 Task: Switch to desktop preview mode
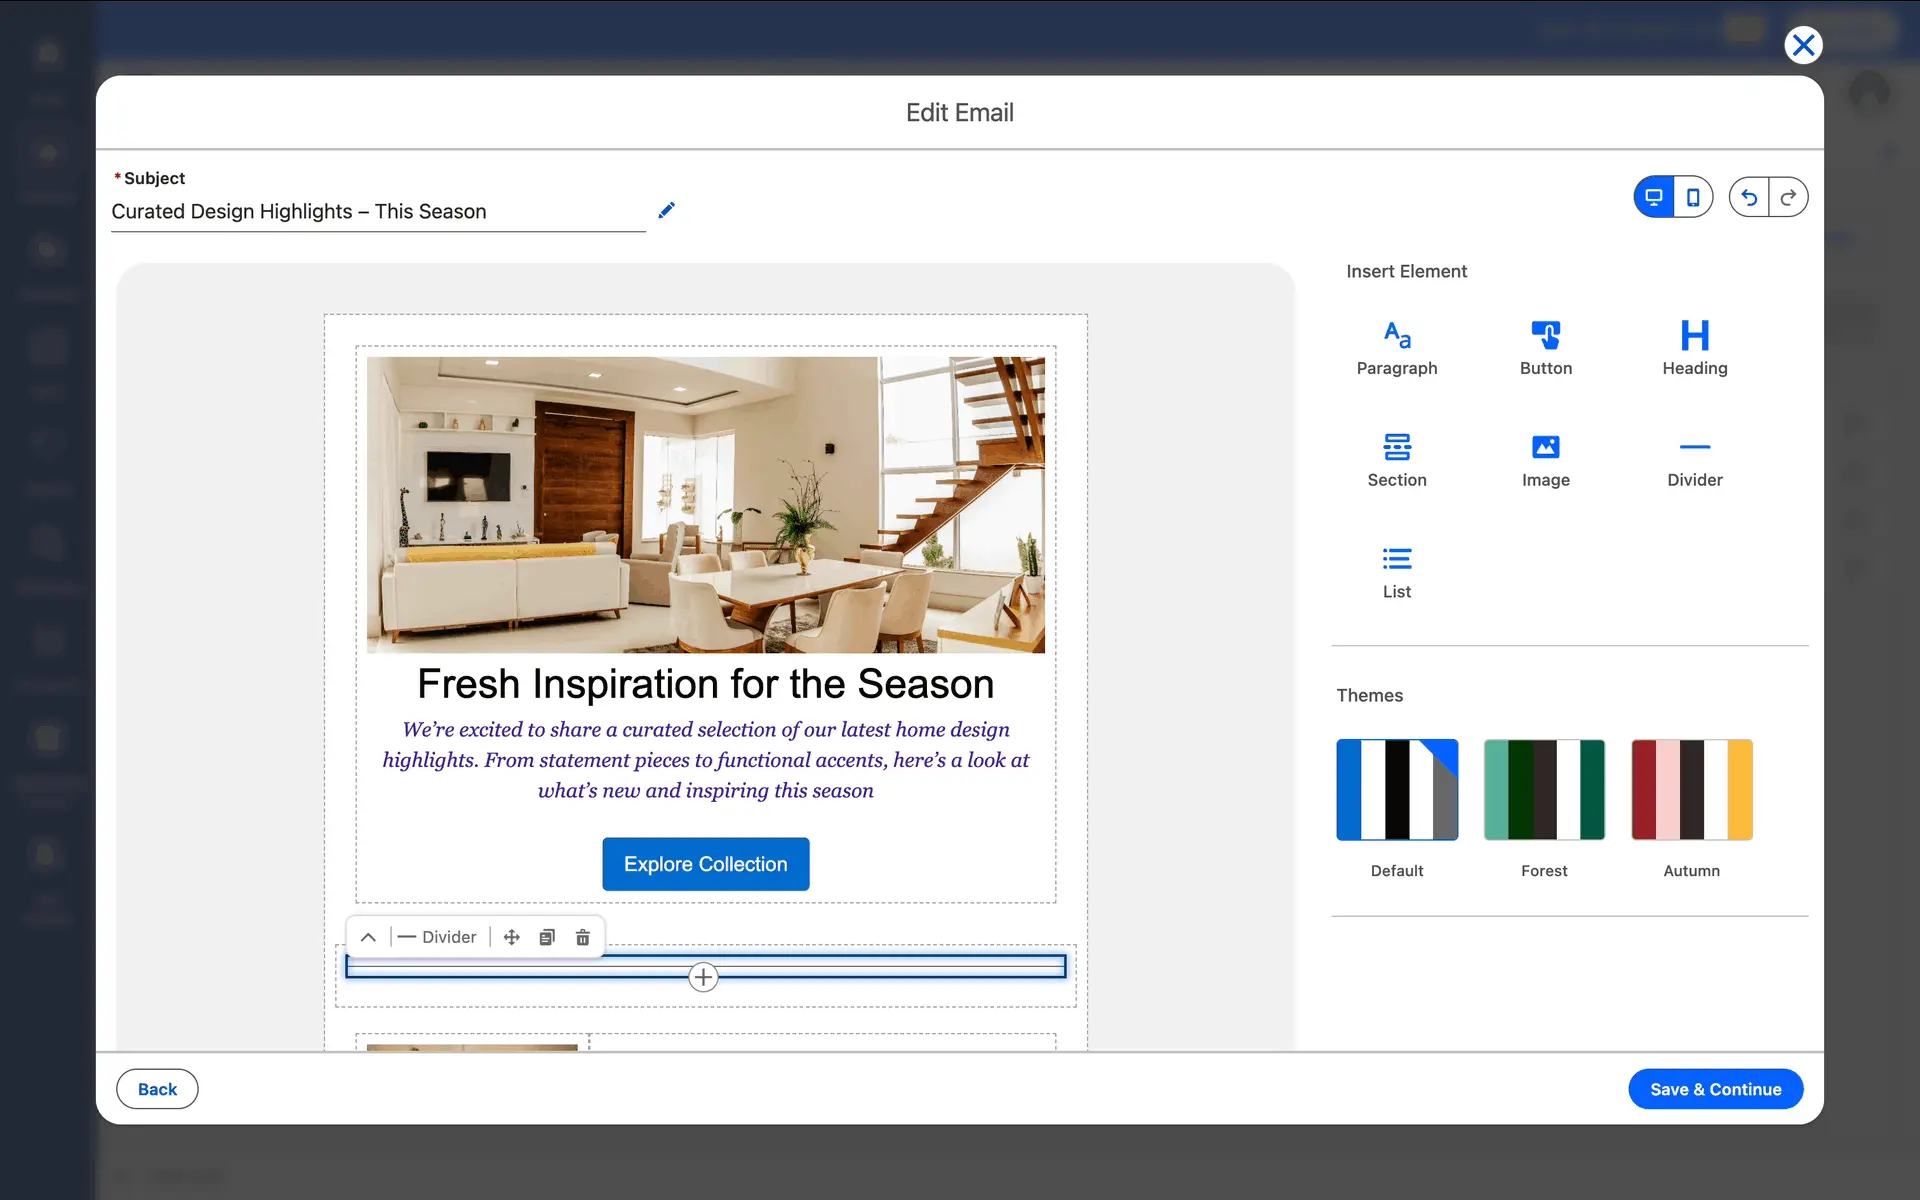pyautogui.click(x=1654, y=197)
